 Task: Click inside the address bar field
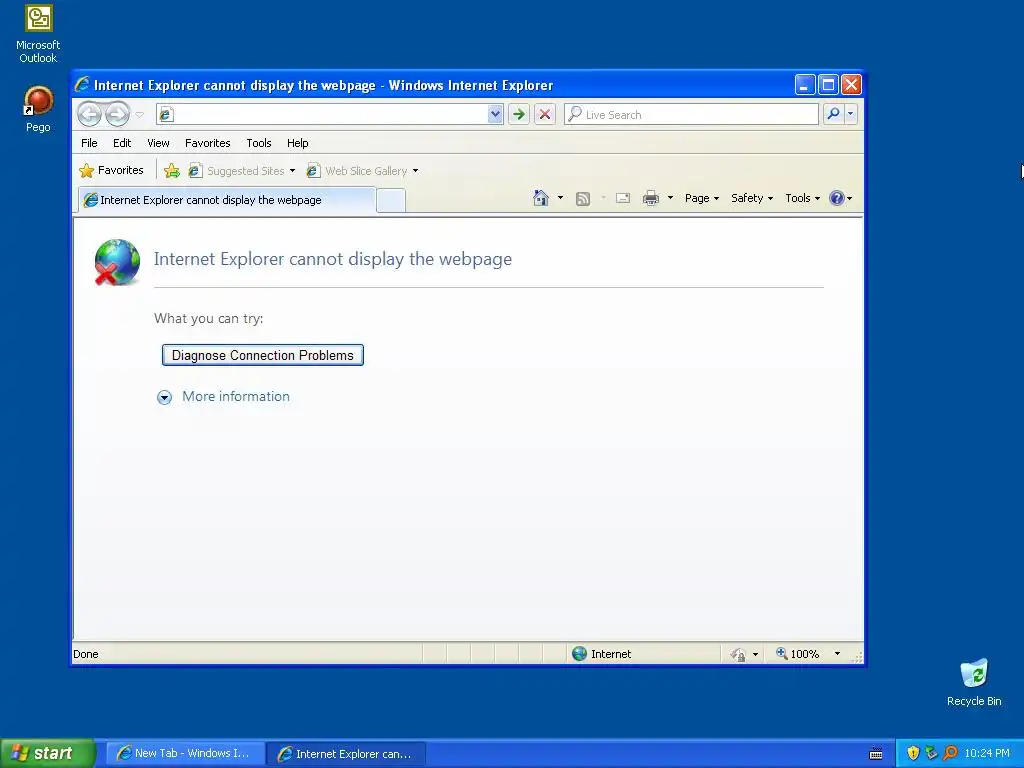(330, 114)
